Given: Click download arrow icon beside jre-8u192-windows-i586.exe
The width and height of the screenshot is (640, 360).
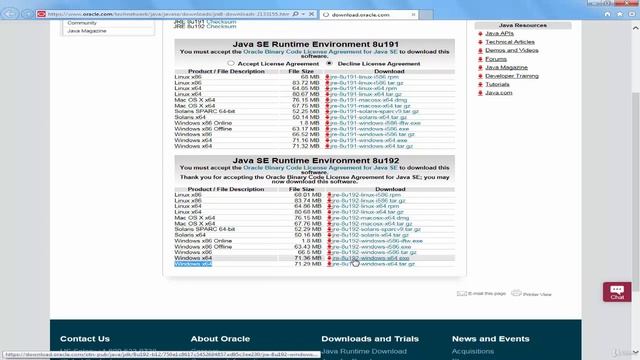Looking at the screenshot, I should tap(329, 247).
